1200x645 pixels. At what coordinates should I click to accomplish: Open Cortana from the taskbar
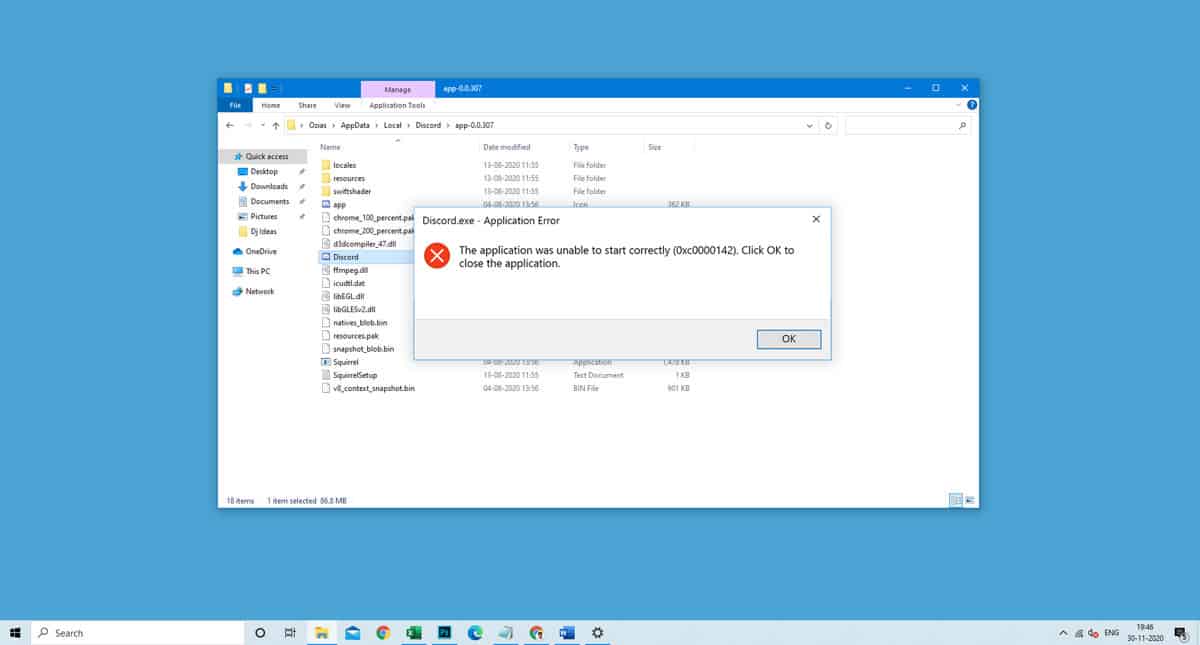click(261, 633)
